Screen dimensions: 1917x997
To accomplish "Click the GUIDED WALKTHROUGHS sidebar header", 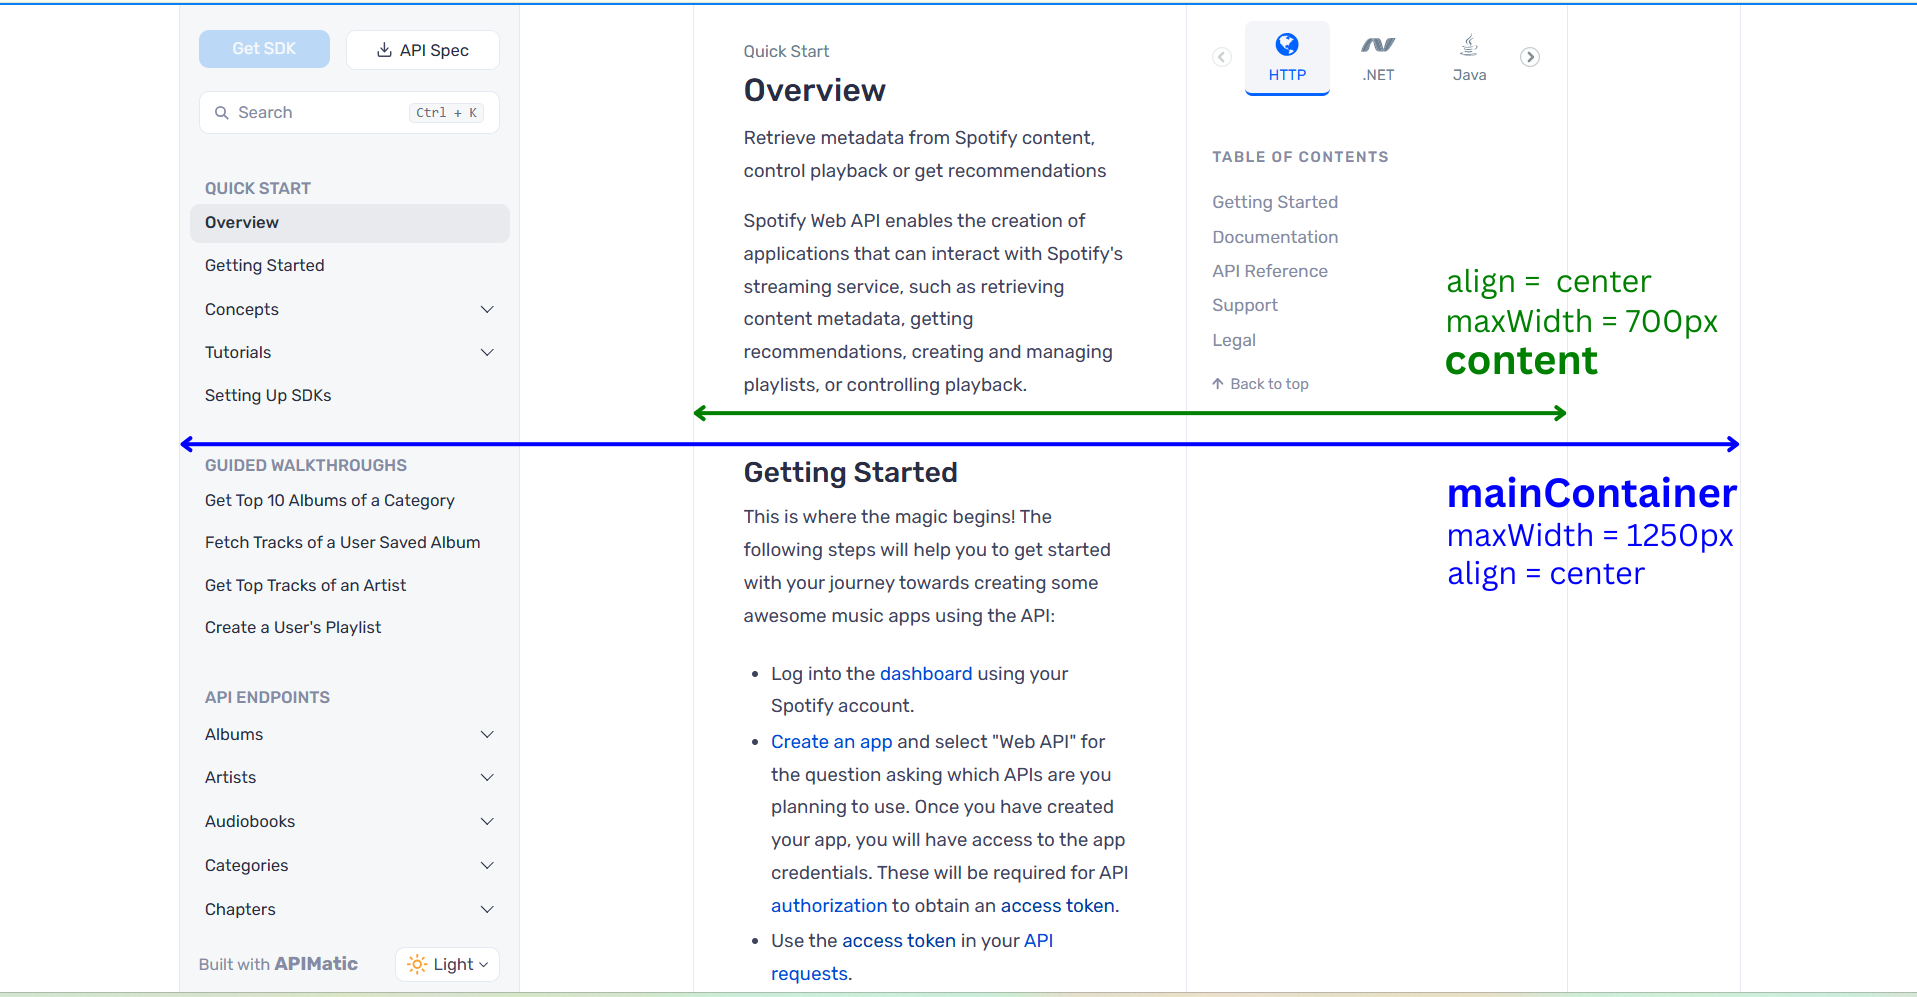I will point(306,465).
